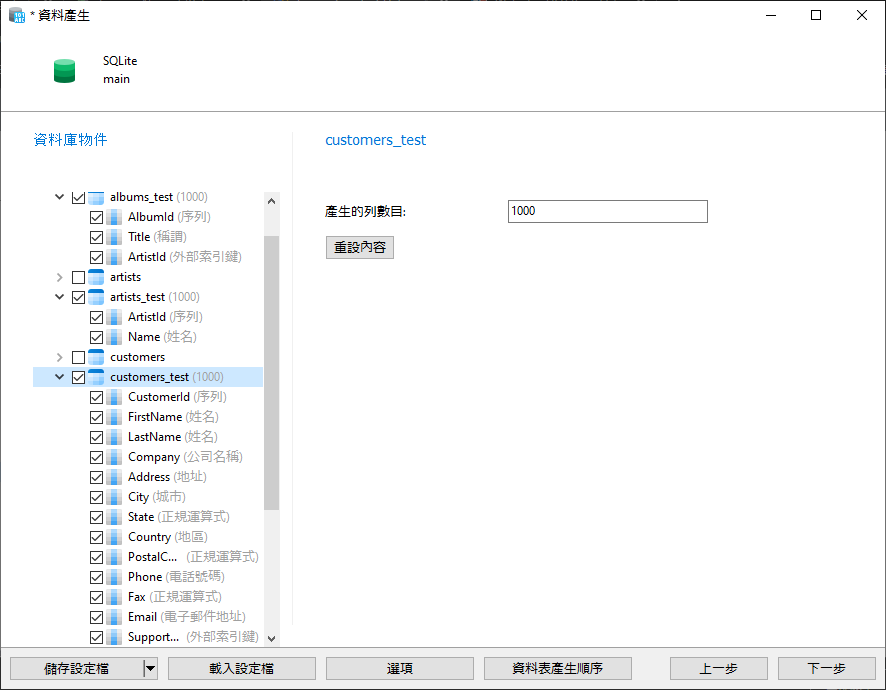
Task: Select the AlbumId column icon
Action: coord(115,217)
